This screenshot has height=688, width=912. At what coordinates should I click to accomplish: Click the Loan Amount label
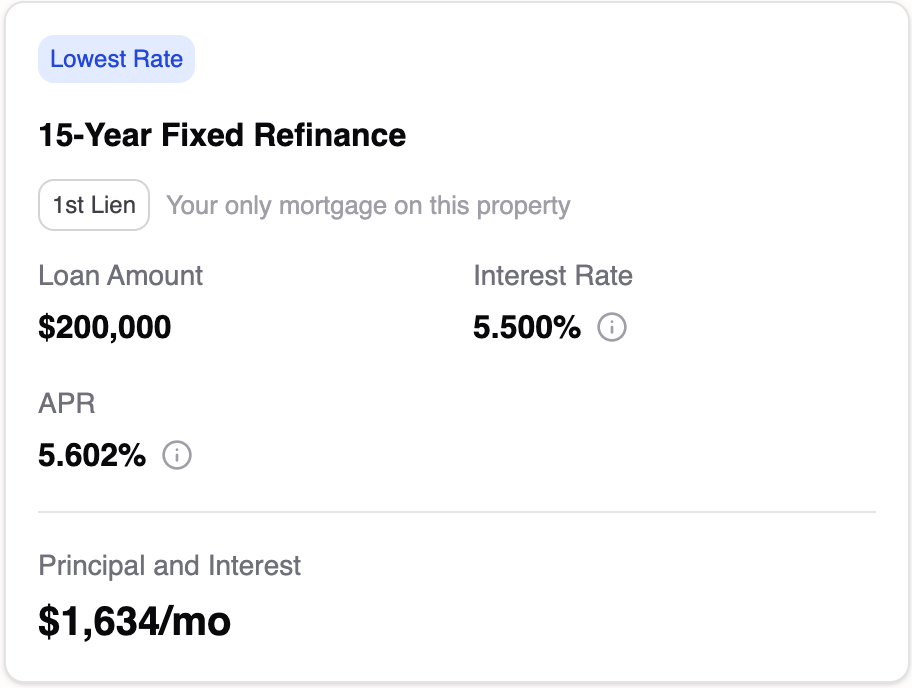(120, 276)
